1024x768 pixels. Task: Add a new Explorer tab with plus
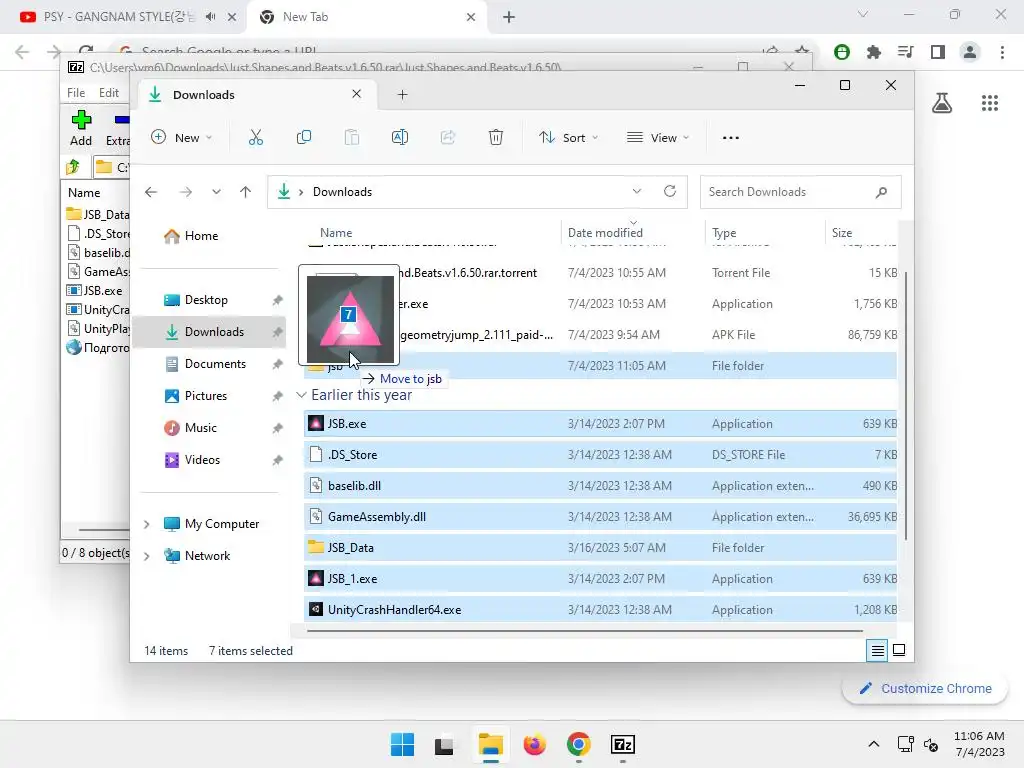(x=402, y=95)
